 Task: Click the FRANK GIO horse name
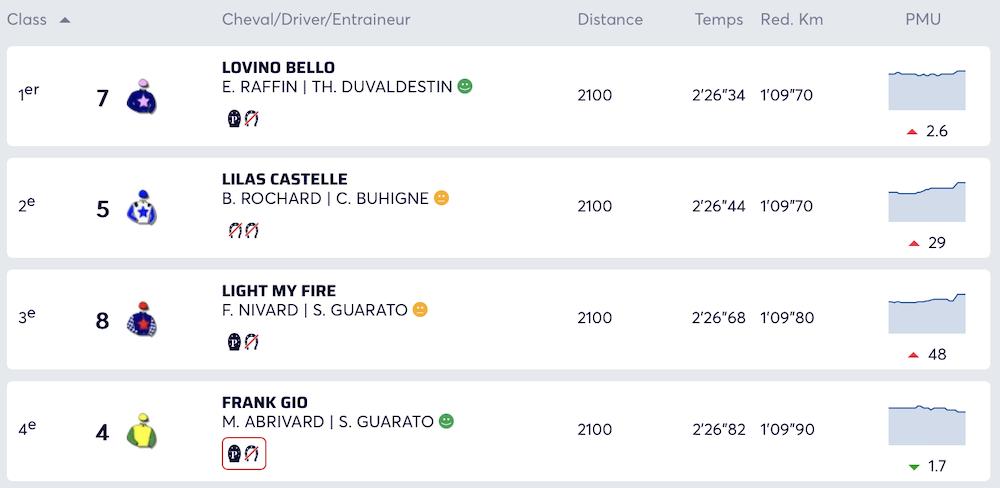click(264, 403)
